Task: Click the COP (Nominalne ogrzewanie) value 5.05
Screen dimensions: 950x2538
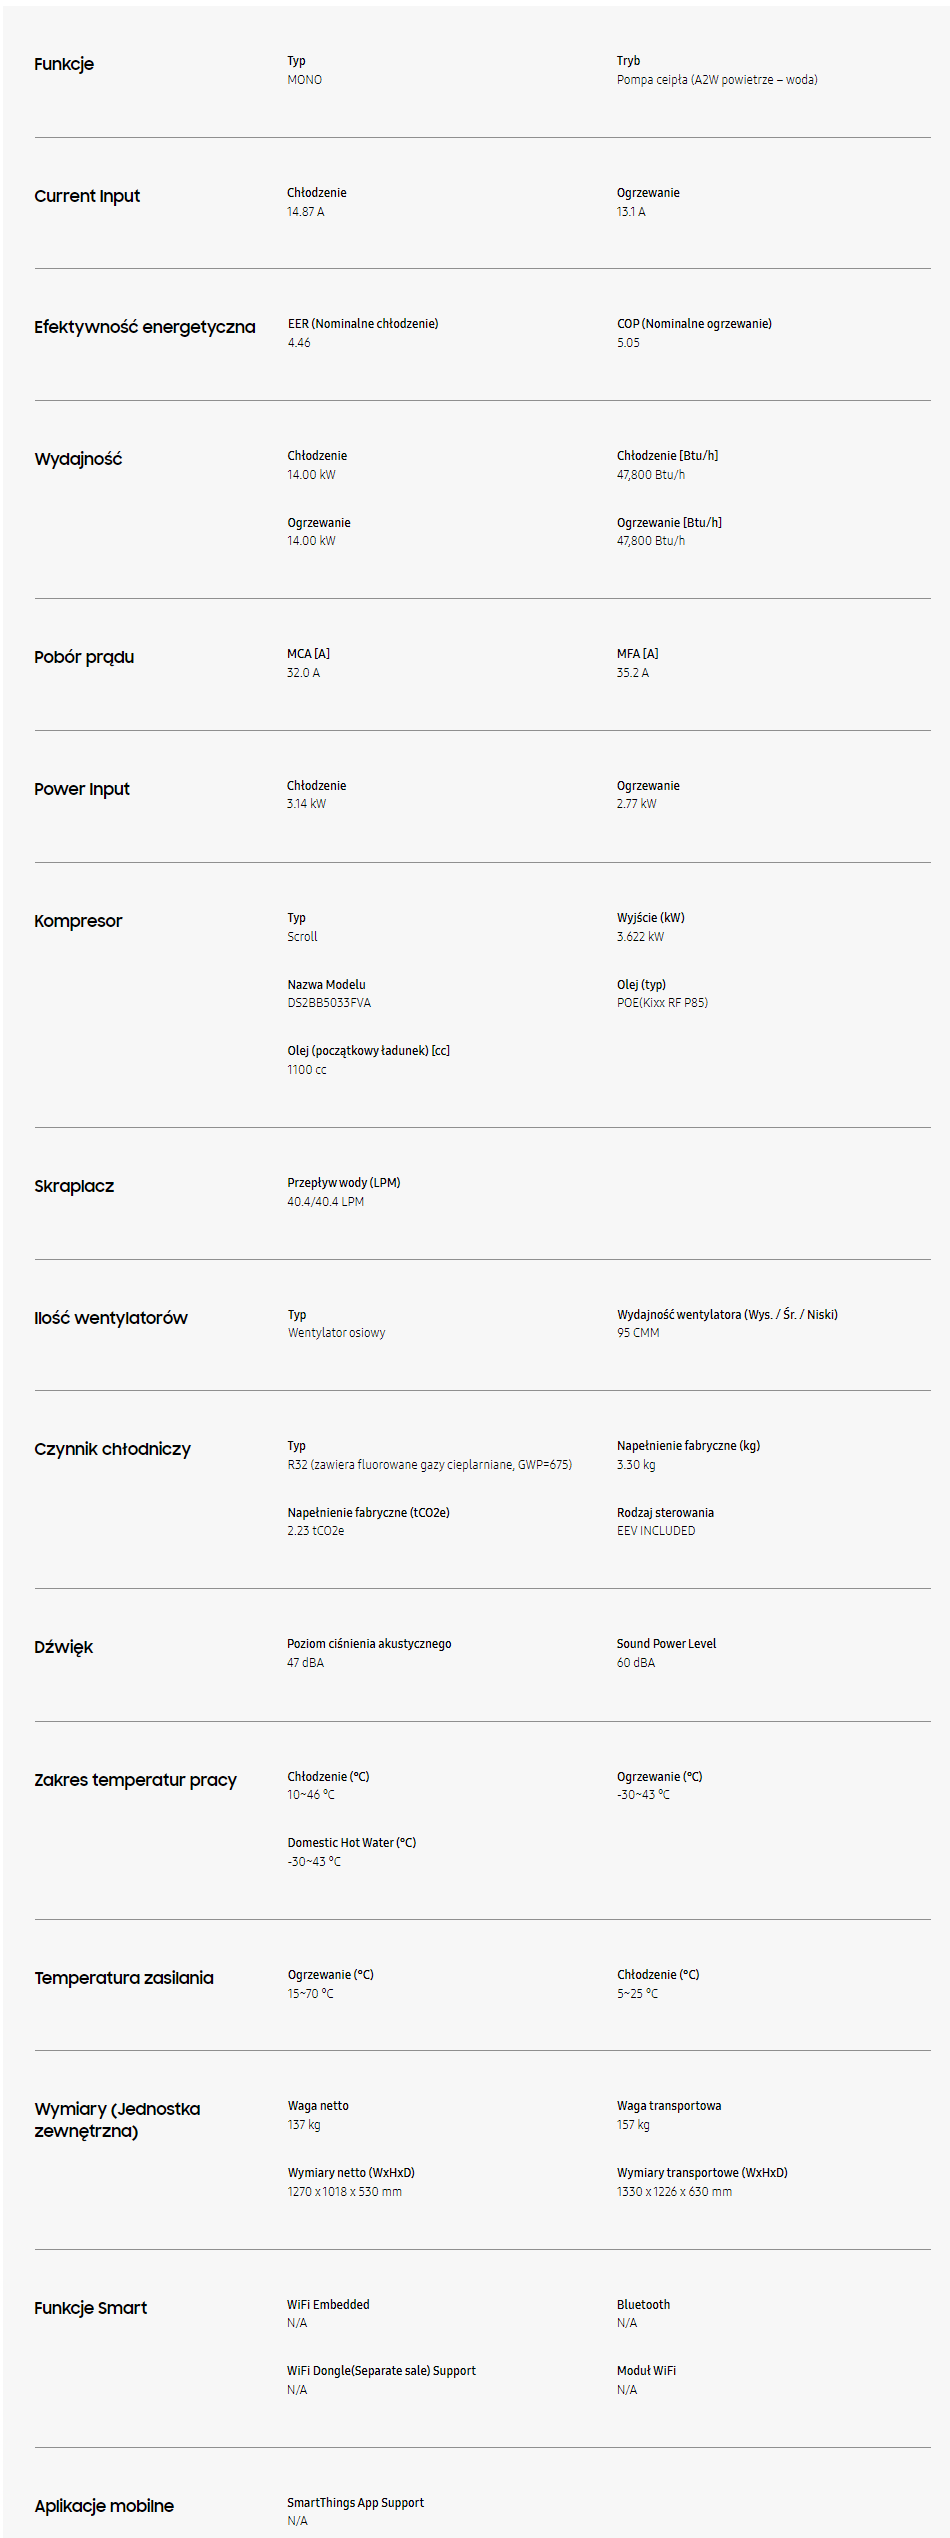Action: 628,343
